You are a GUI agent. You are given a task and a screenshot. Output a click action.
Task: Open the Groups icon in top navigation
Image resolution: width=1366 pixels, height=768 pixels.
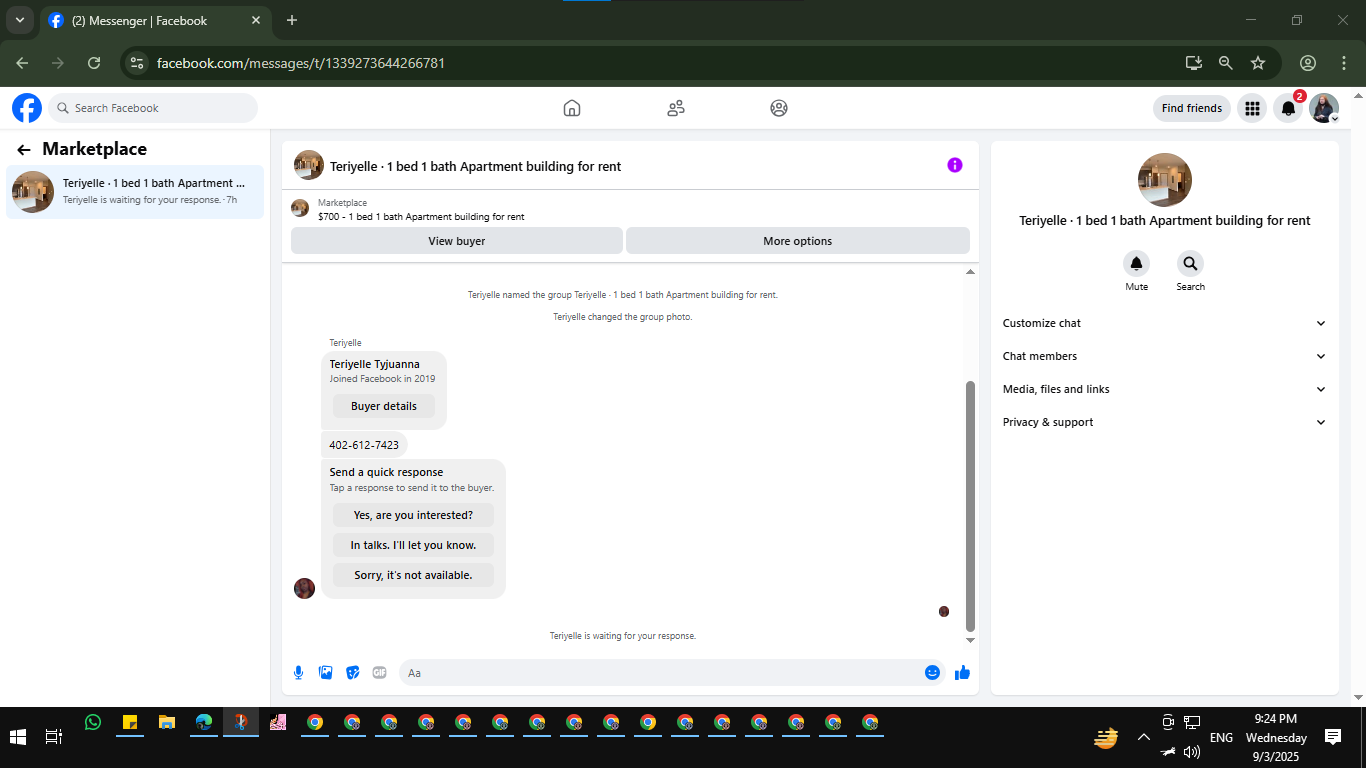coord(779,108)
